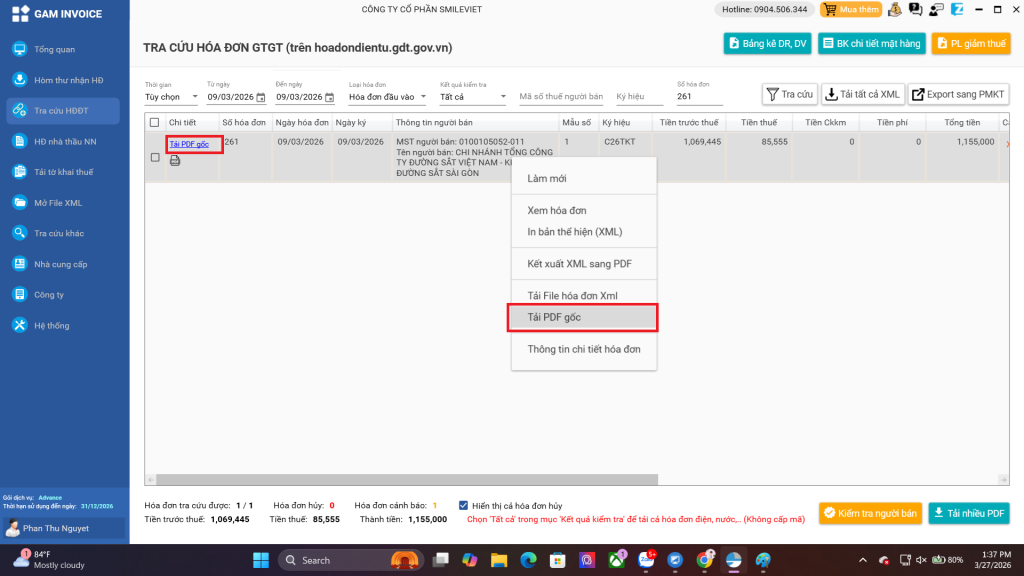Click the Tải tất cả XML button

point(862,94)
